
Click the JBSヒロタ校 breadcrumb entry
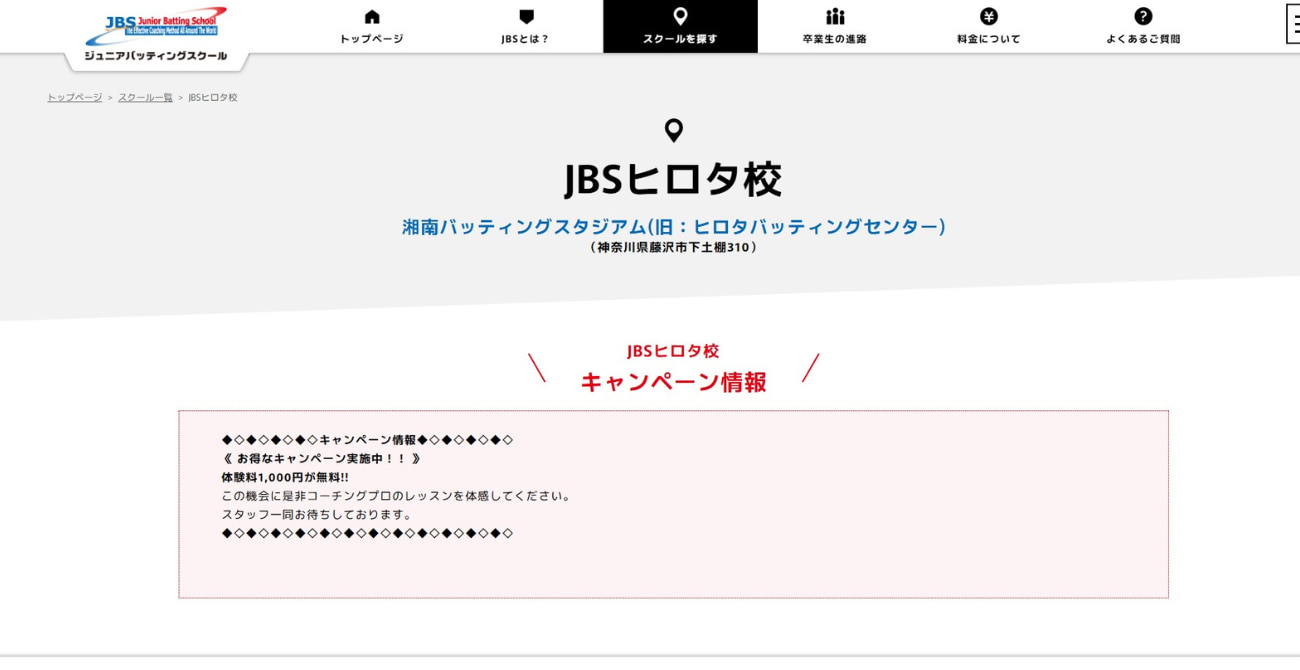[210, 97]
